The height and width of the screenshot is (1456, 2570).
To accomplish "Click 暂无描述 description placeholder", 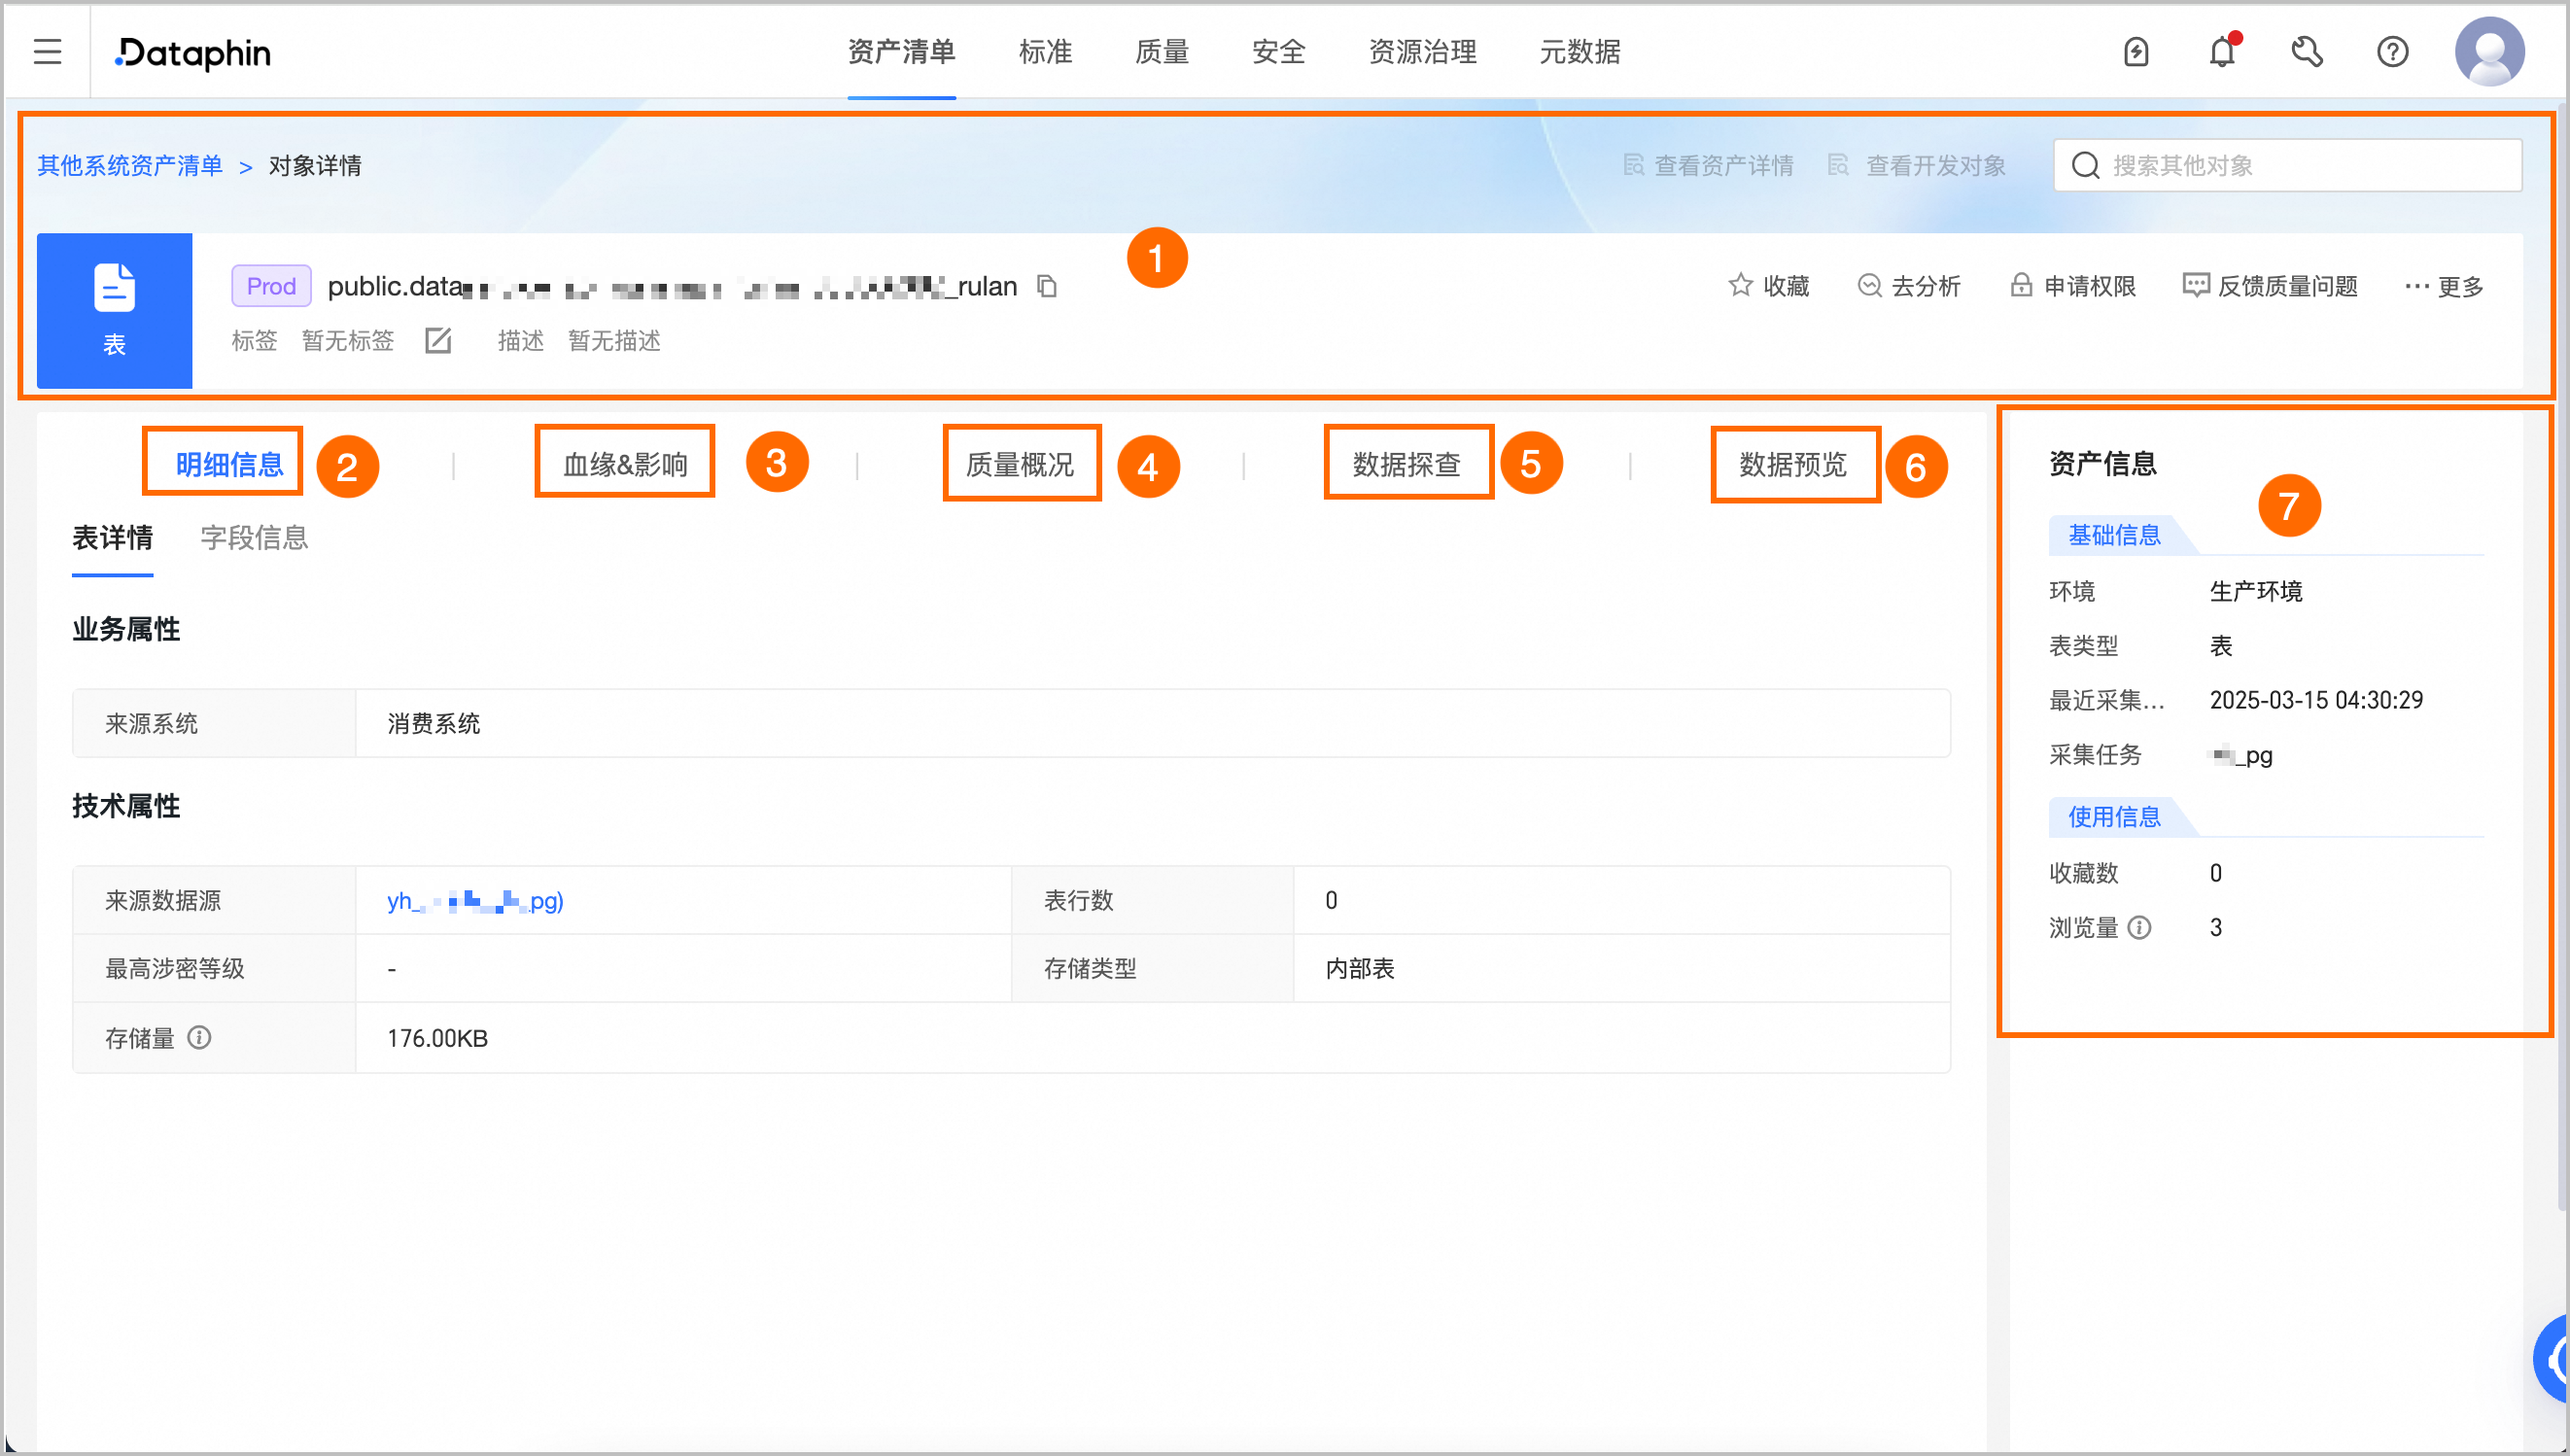I will tap(614, 341).
